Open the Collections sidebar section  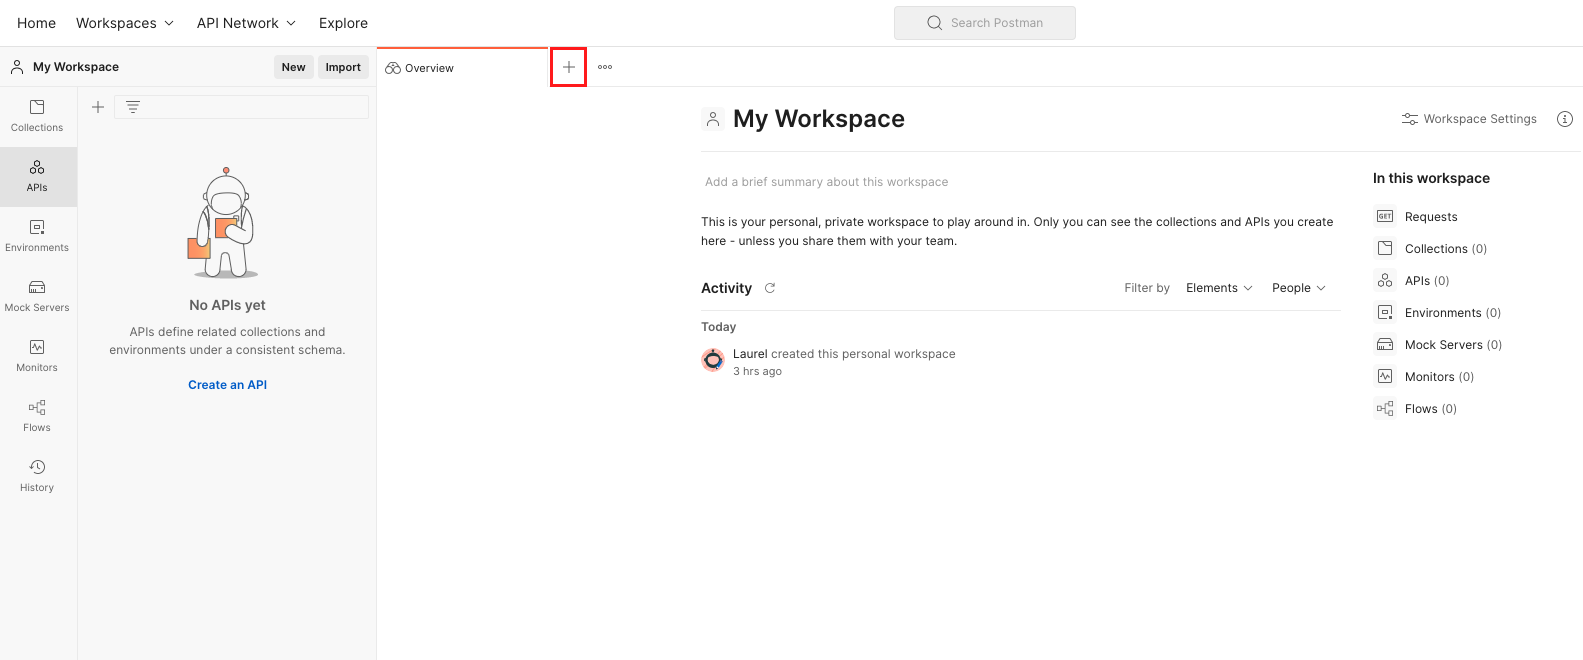(x=37, y=116)
